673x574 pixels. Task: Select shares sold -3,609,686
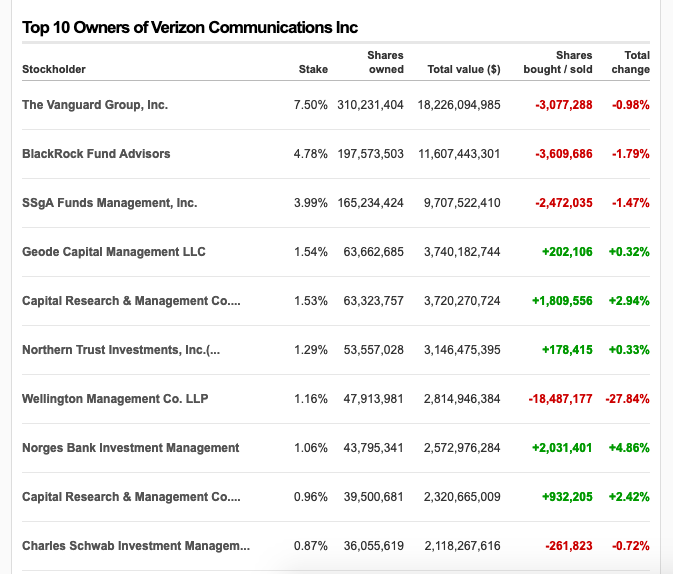point(564,154)
